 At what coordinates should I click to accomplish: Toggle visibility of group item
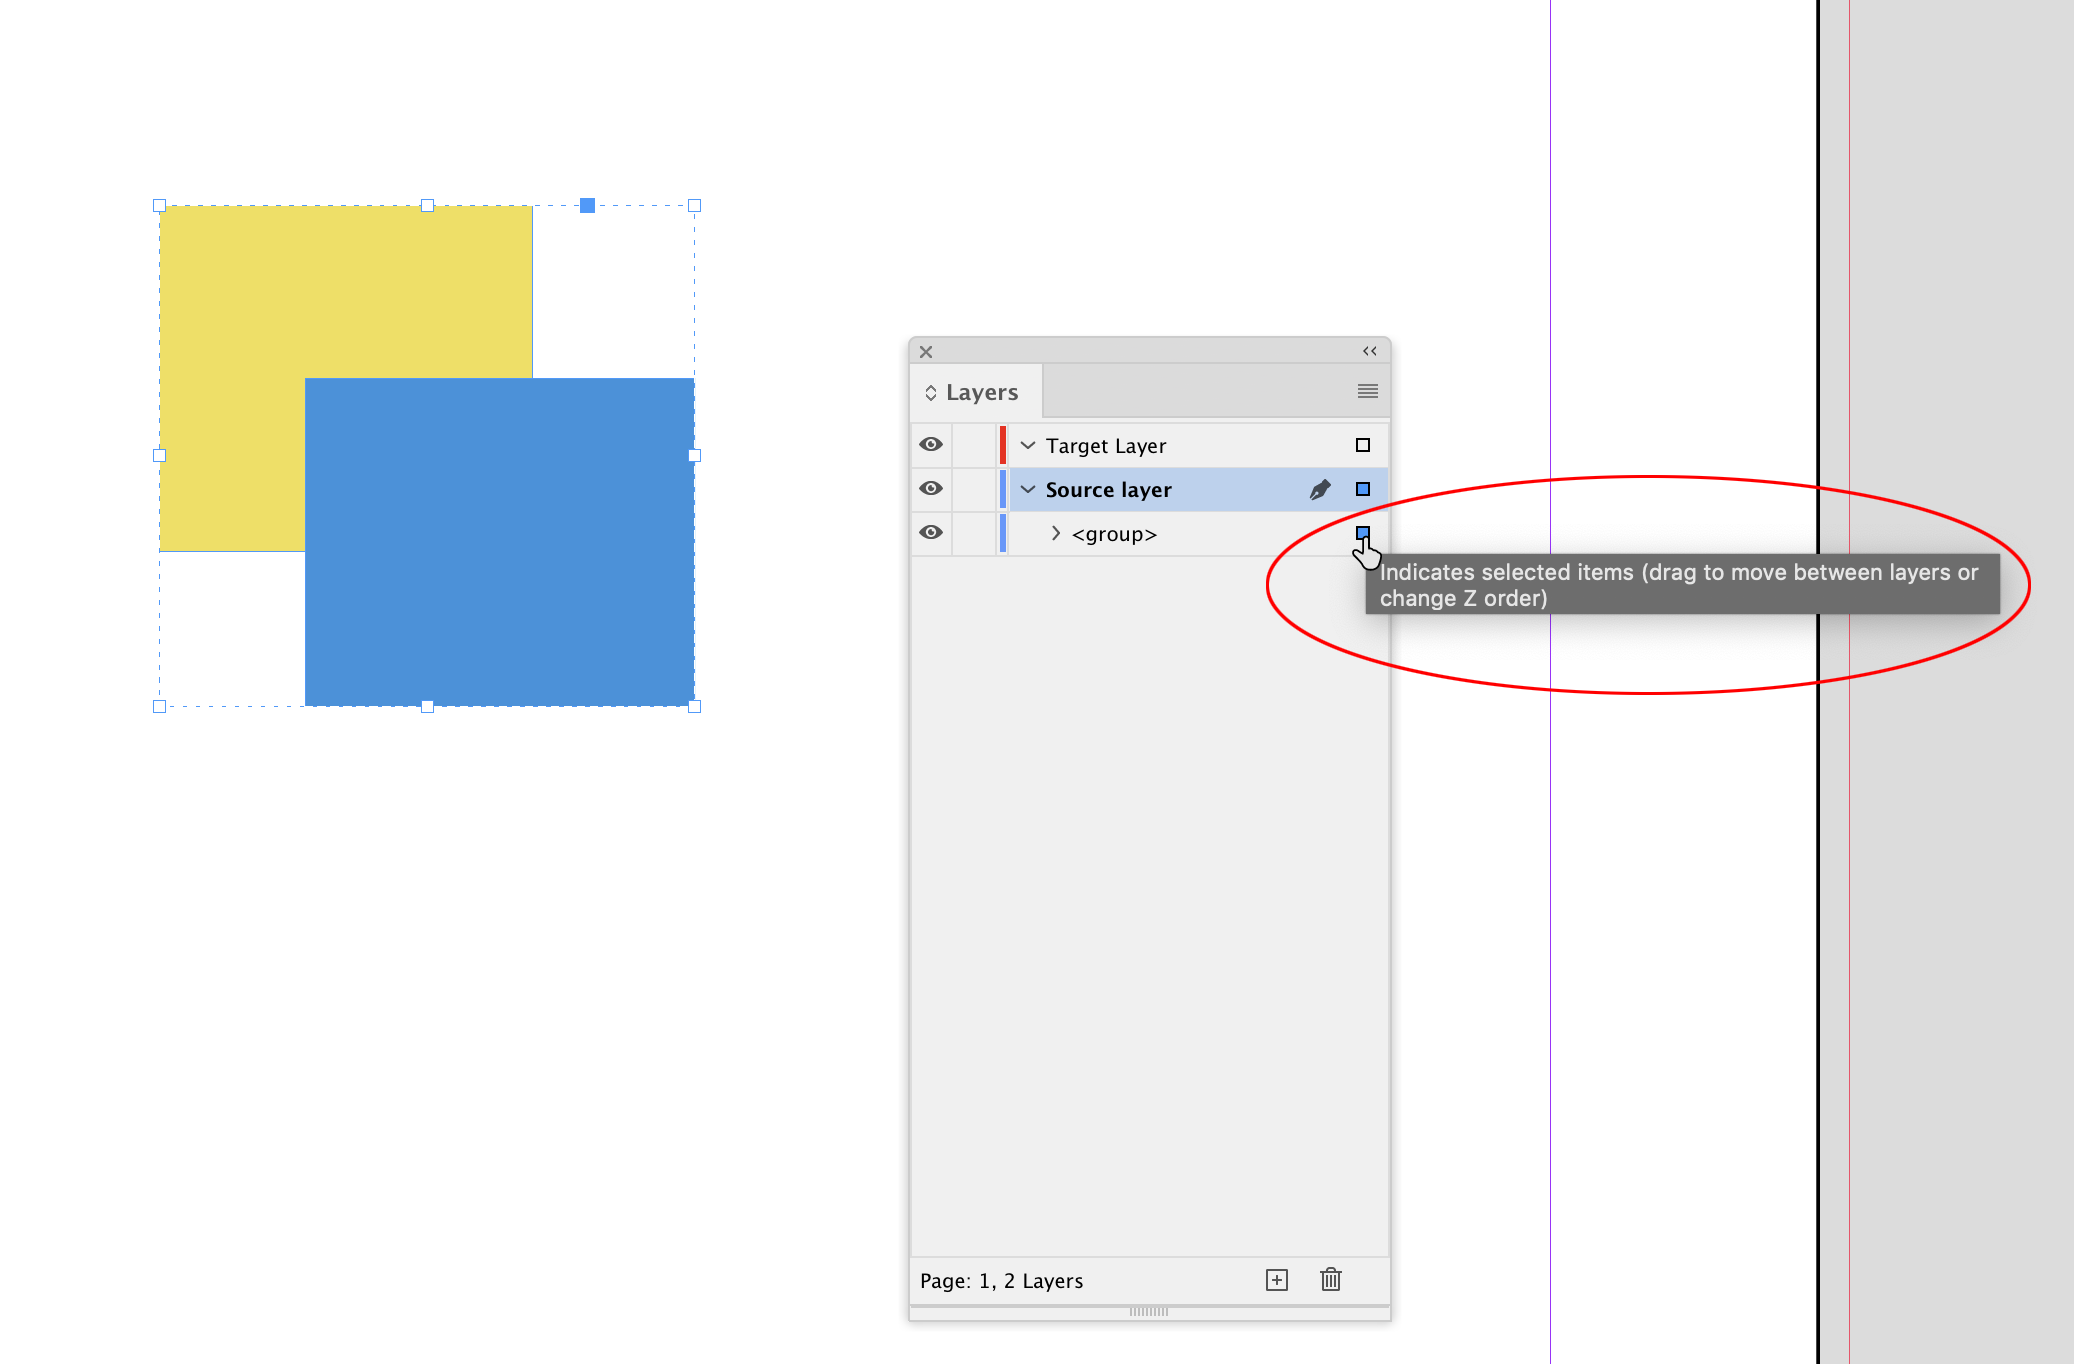(928, 533)
